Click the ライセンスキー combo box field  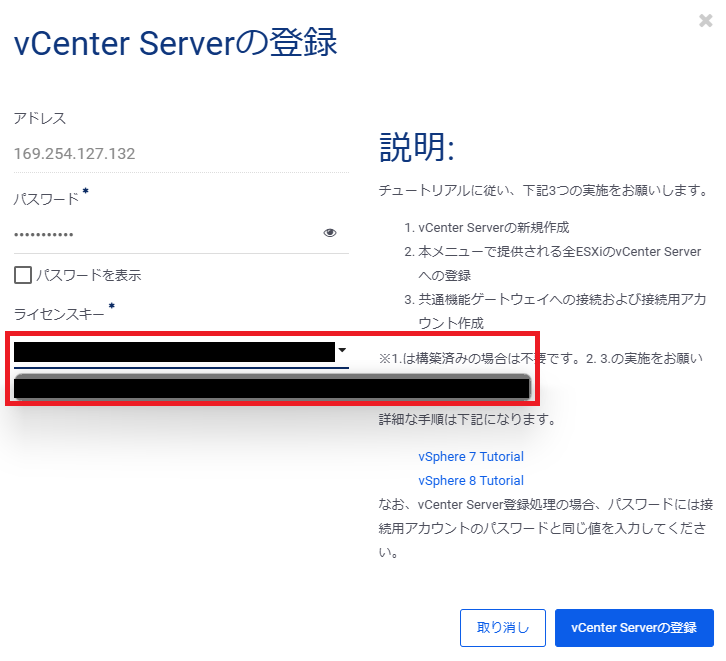pyautogui.click(x=174, y=352)
